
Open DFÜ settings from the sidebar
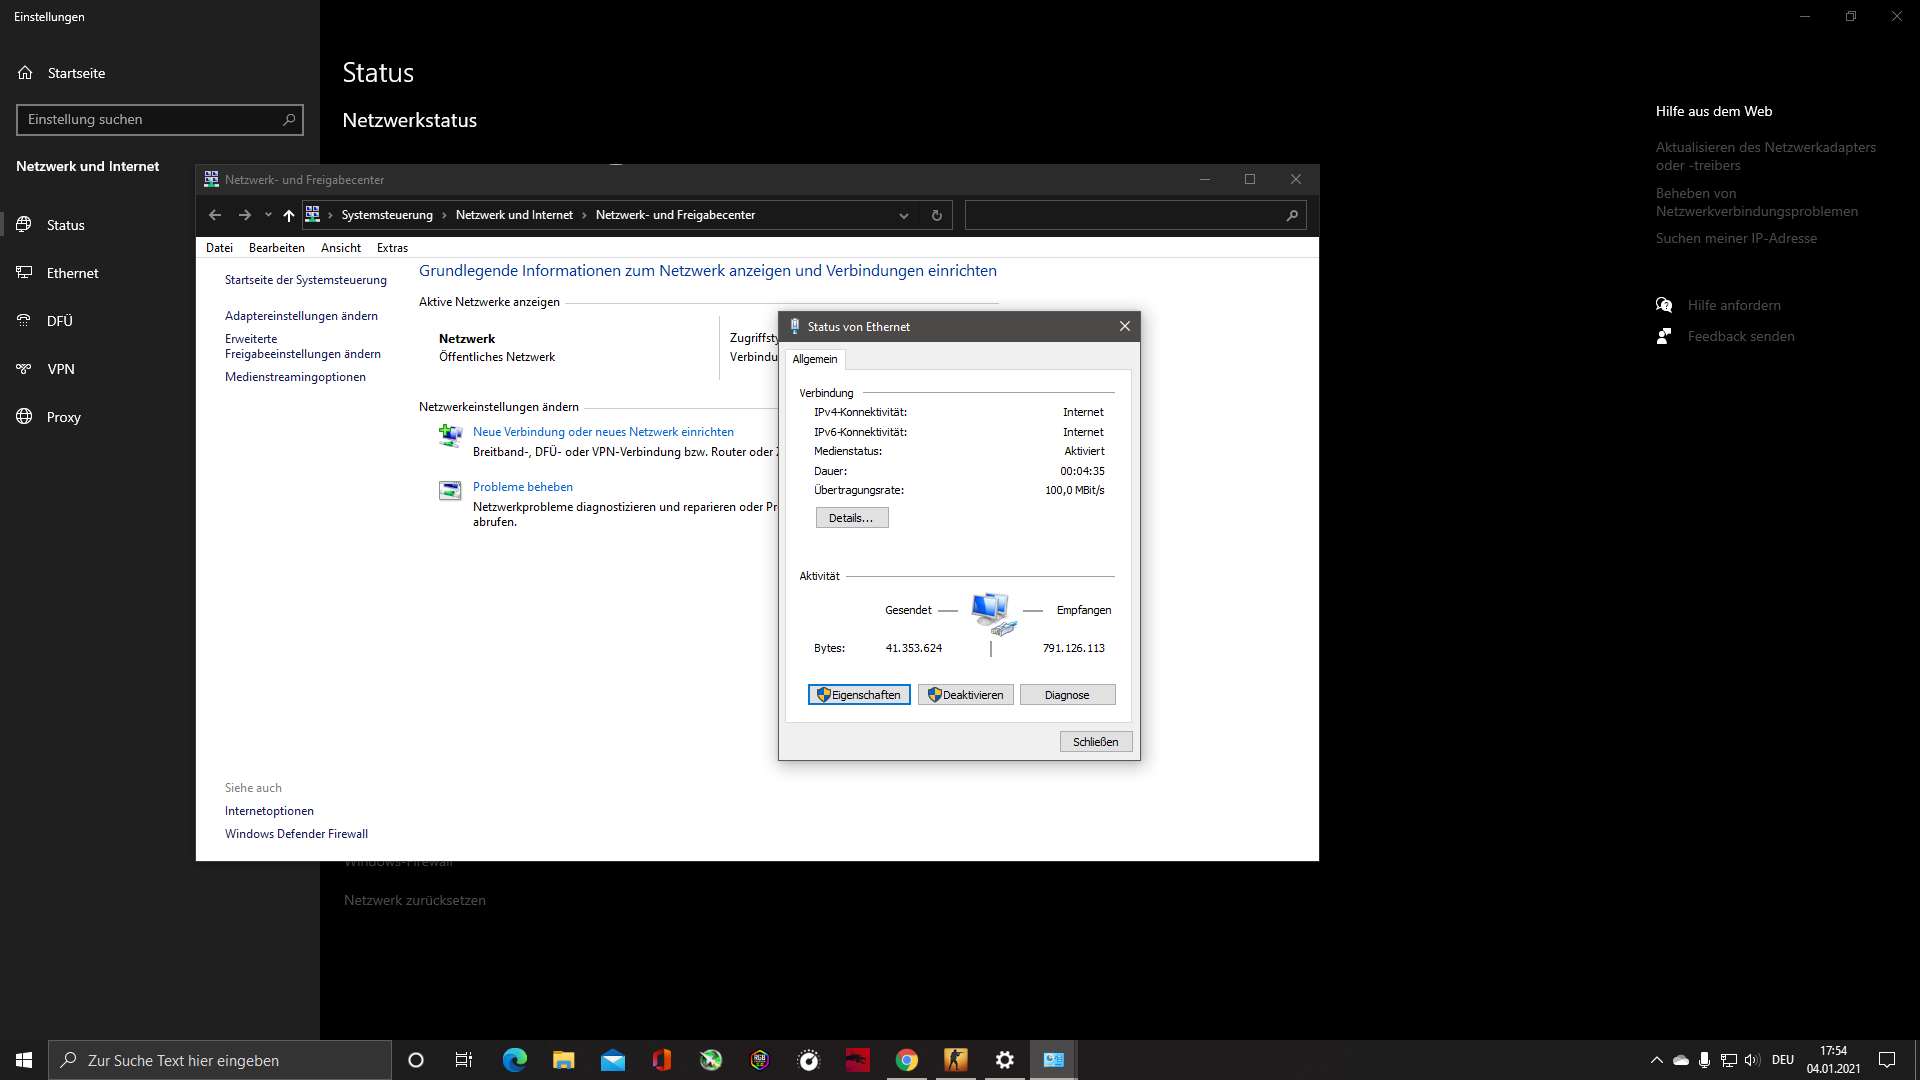[59, 320]
